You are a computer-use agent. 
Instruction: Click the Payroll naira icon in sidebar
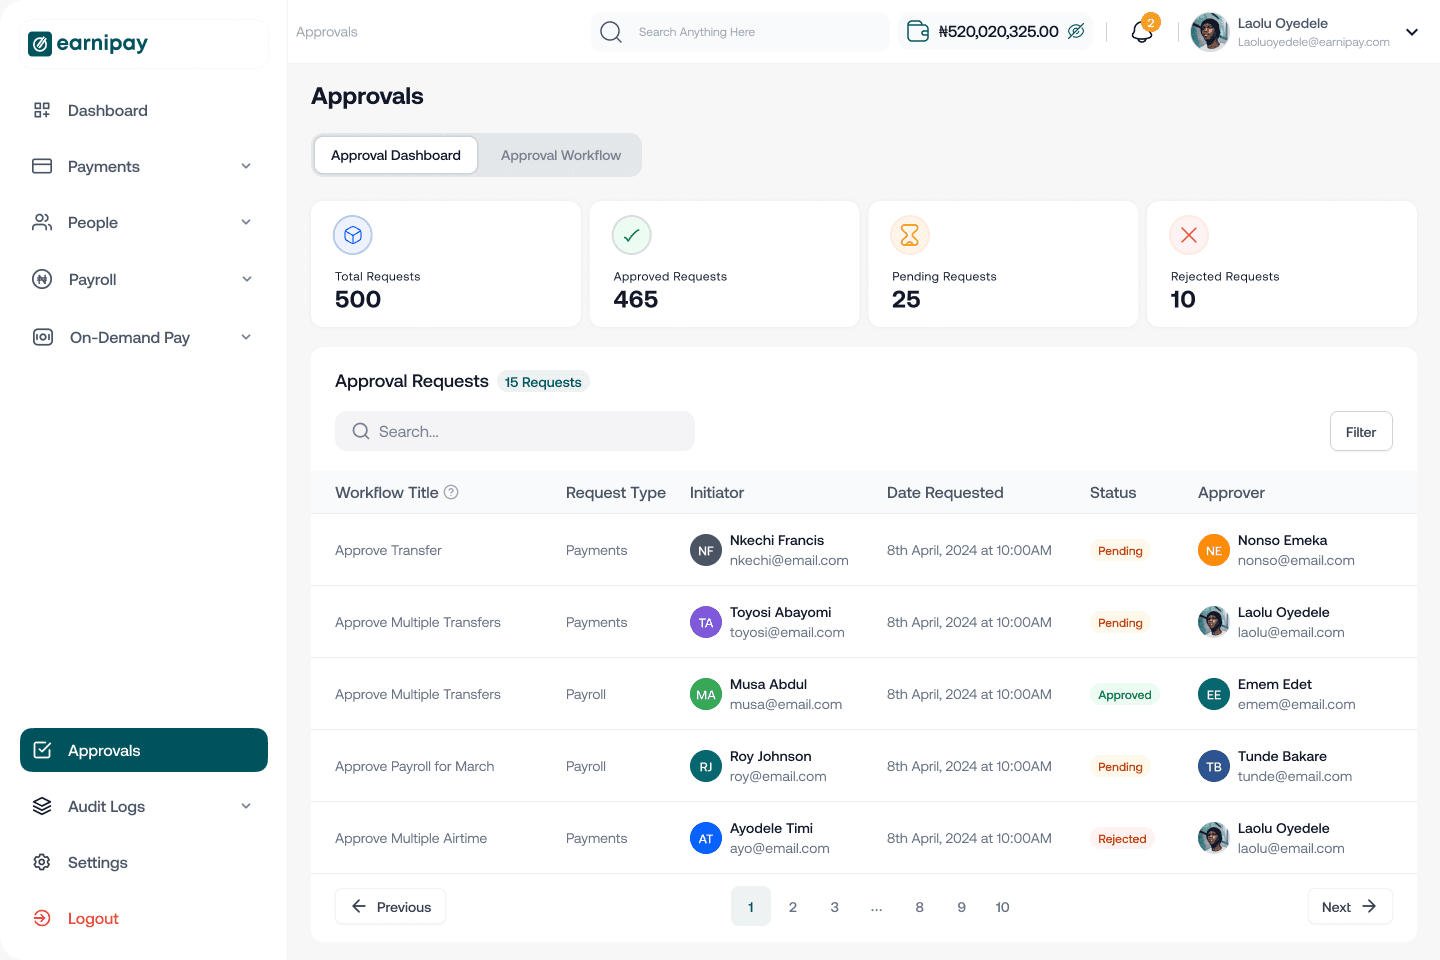[x=42, y=279]
